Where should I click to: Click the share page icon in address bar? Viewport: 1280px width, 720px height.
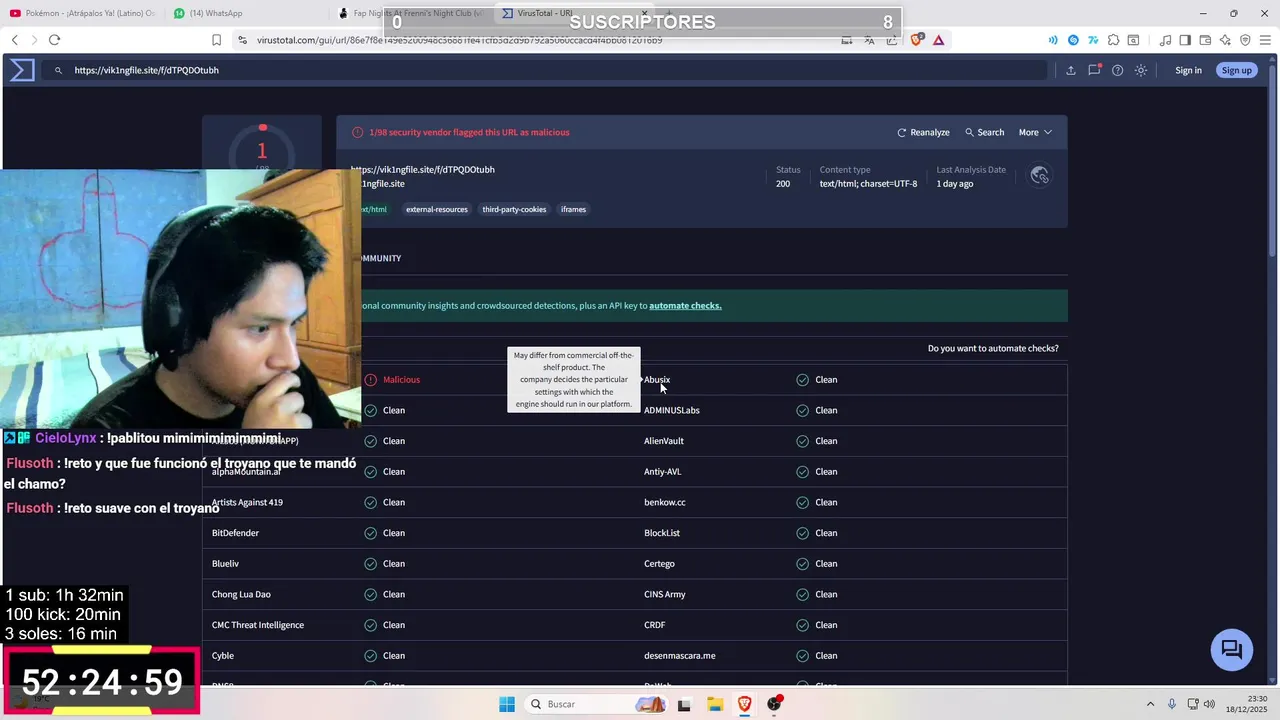tap(892, 40)
